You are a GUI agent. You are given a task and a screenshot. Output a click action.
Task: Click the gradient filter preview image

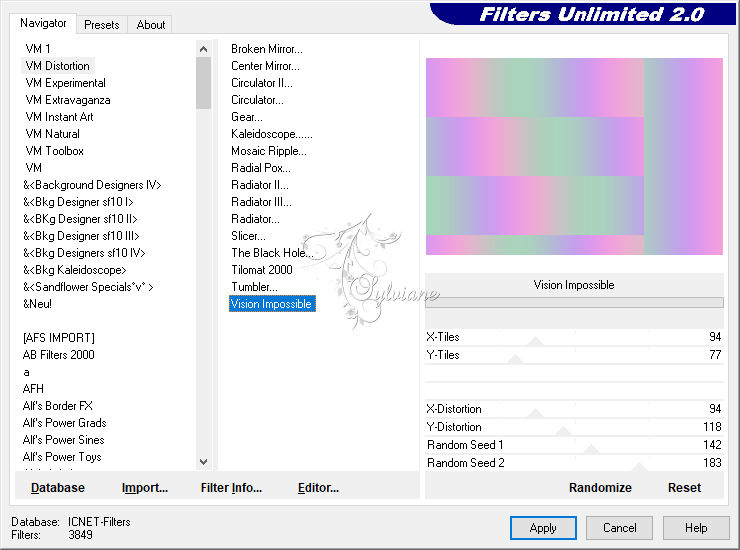tap(574, 156)
